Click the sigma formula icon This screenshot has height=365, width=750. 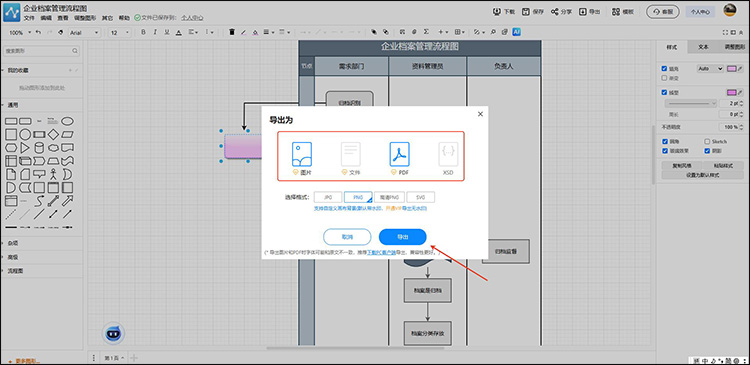coord(426,32)
